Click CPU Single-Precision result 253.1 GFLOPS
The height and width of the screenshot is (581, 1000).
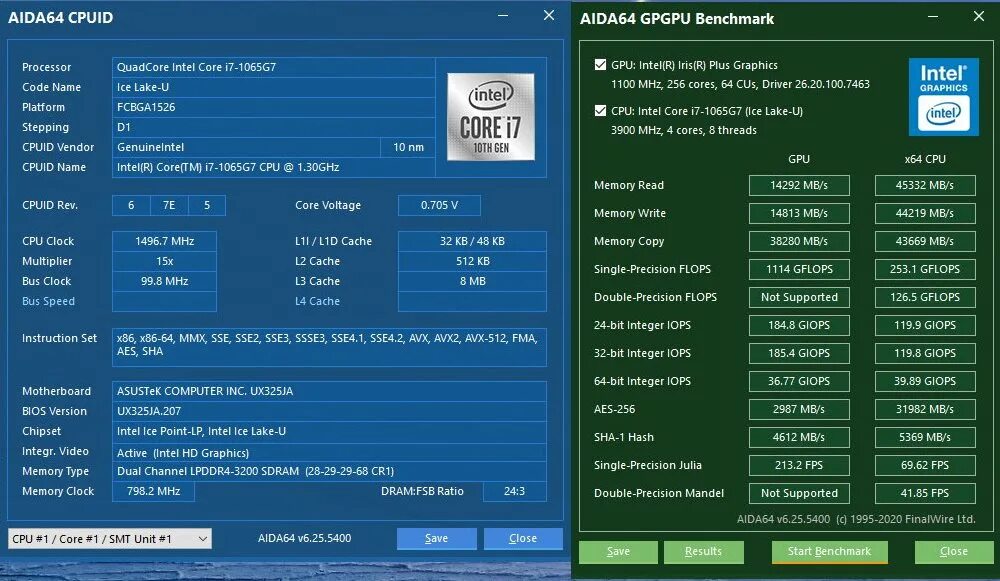[x=925, y=269]
